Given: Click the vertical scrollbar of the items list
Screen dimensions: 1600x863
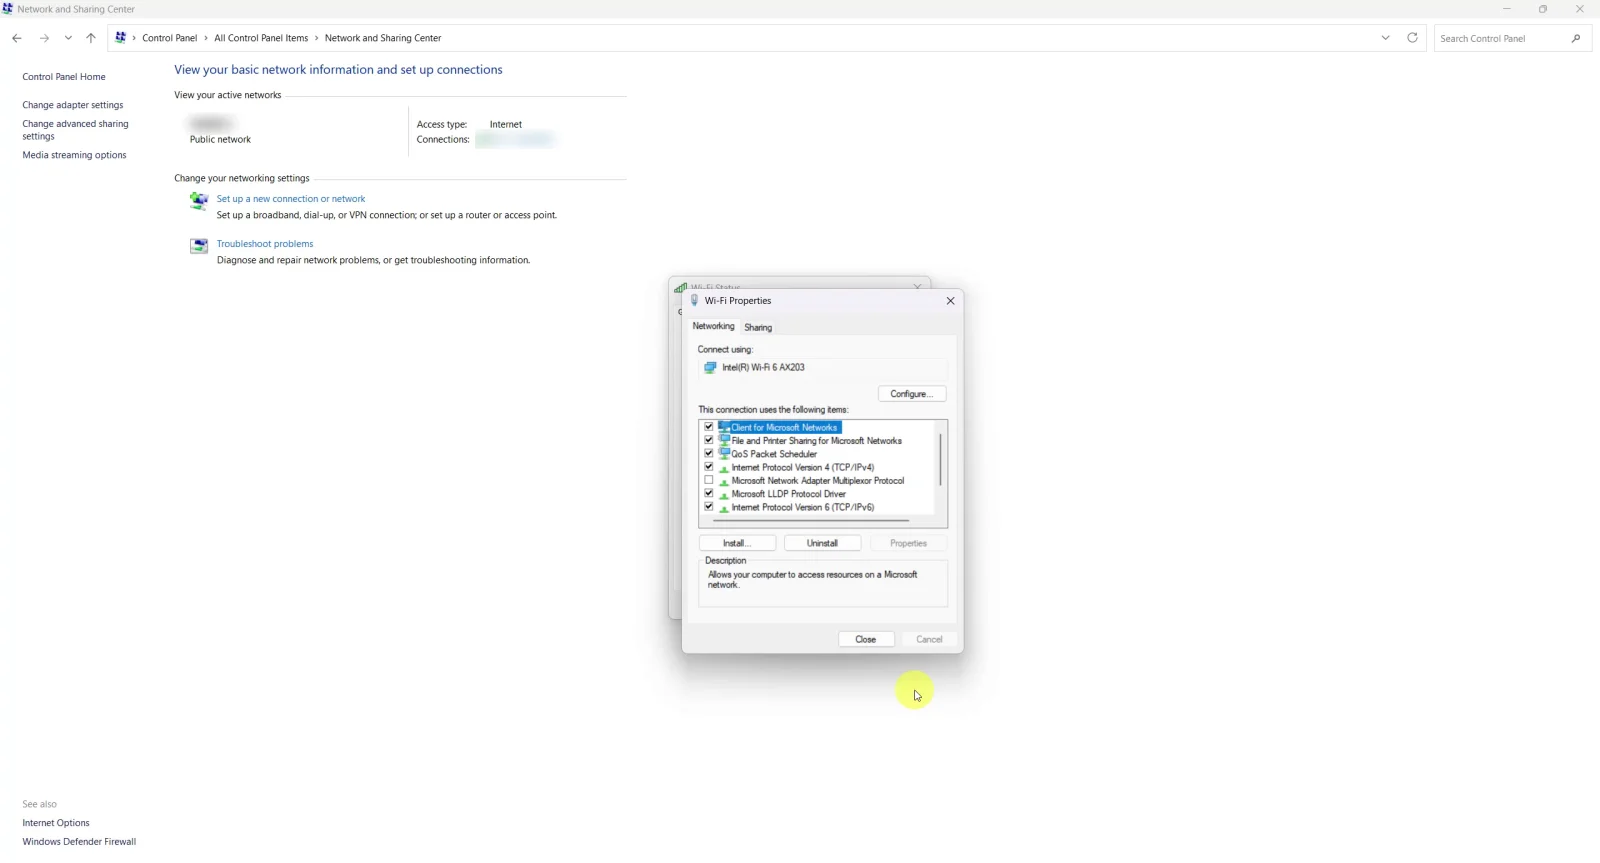Looking at the screenshot, I should 940,460.
